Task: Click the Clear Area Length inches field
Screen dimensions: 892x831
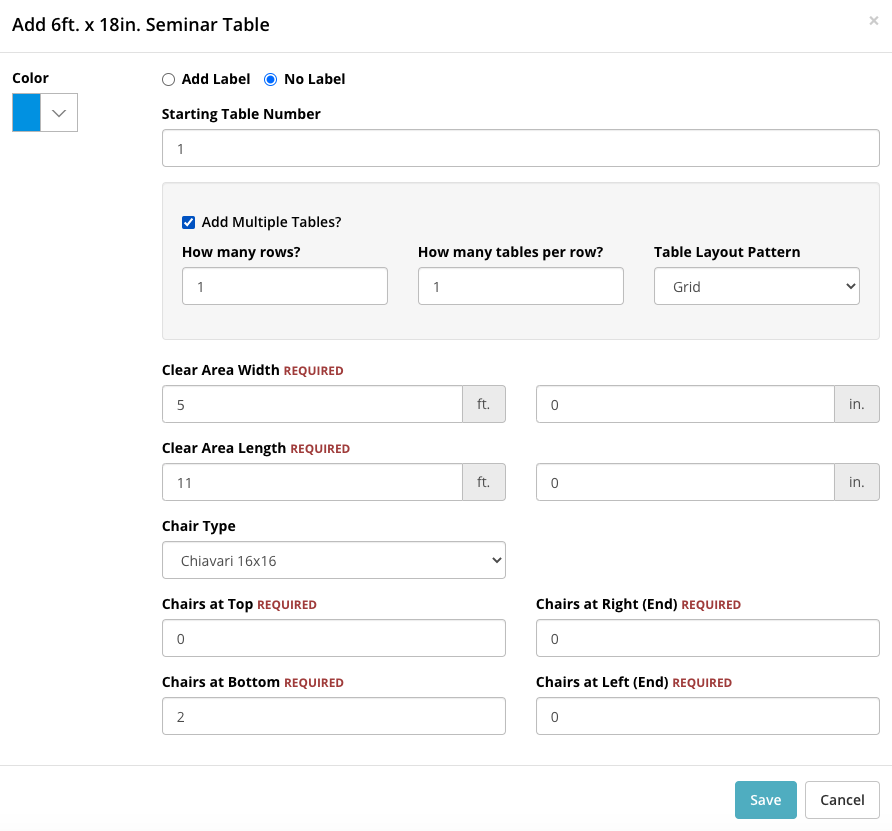Action: [x=685, y=482]
